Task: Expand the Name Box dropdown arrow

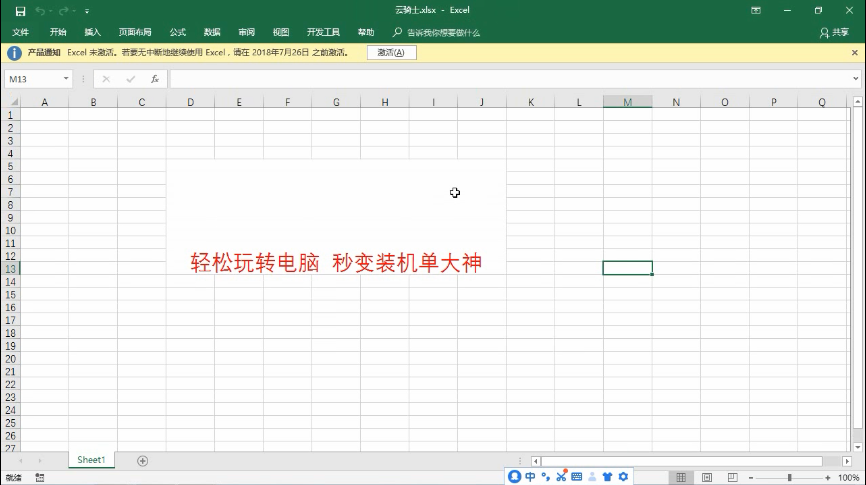Action: [66, 79]
